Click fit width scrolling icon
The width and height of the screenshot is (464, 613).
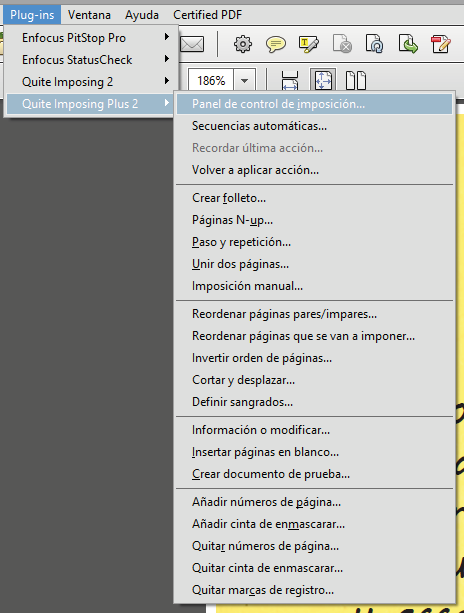(290, 80)
